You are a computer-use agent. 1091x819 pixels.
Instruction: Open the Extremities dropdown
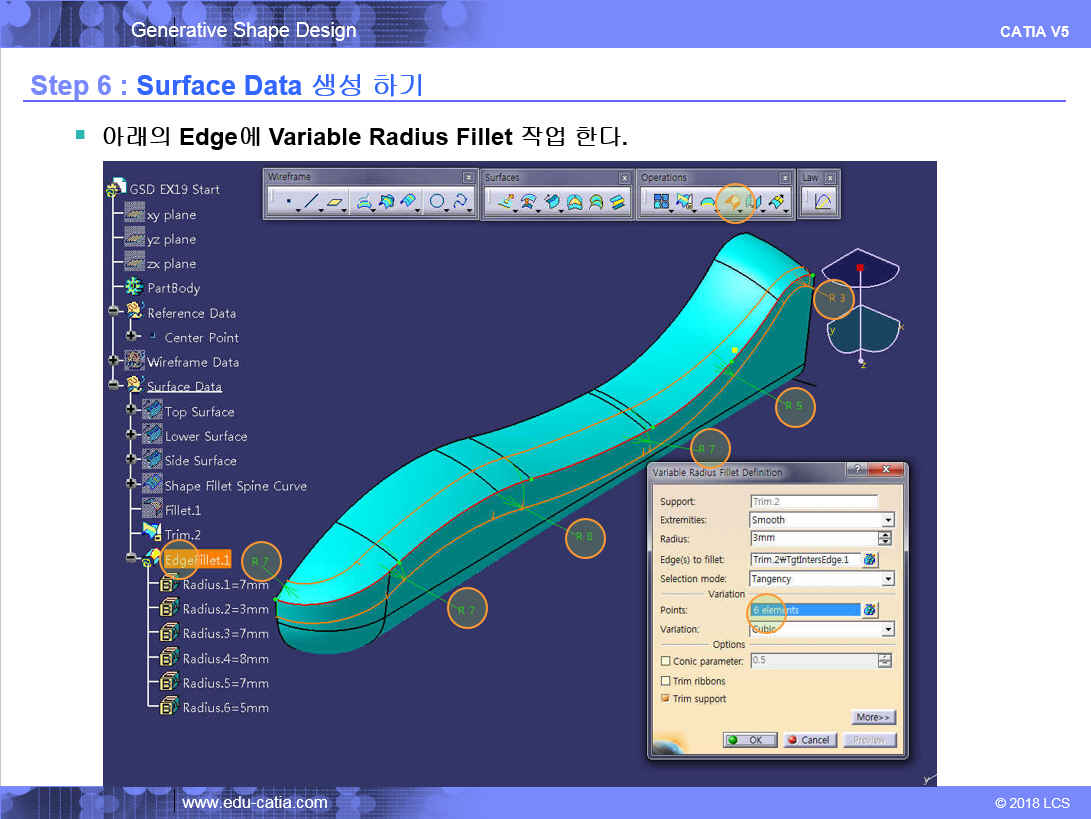coord(887,520)
